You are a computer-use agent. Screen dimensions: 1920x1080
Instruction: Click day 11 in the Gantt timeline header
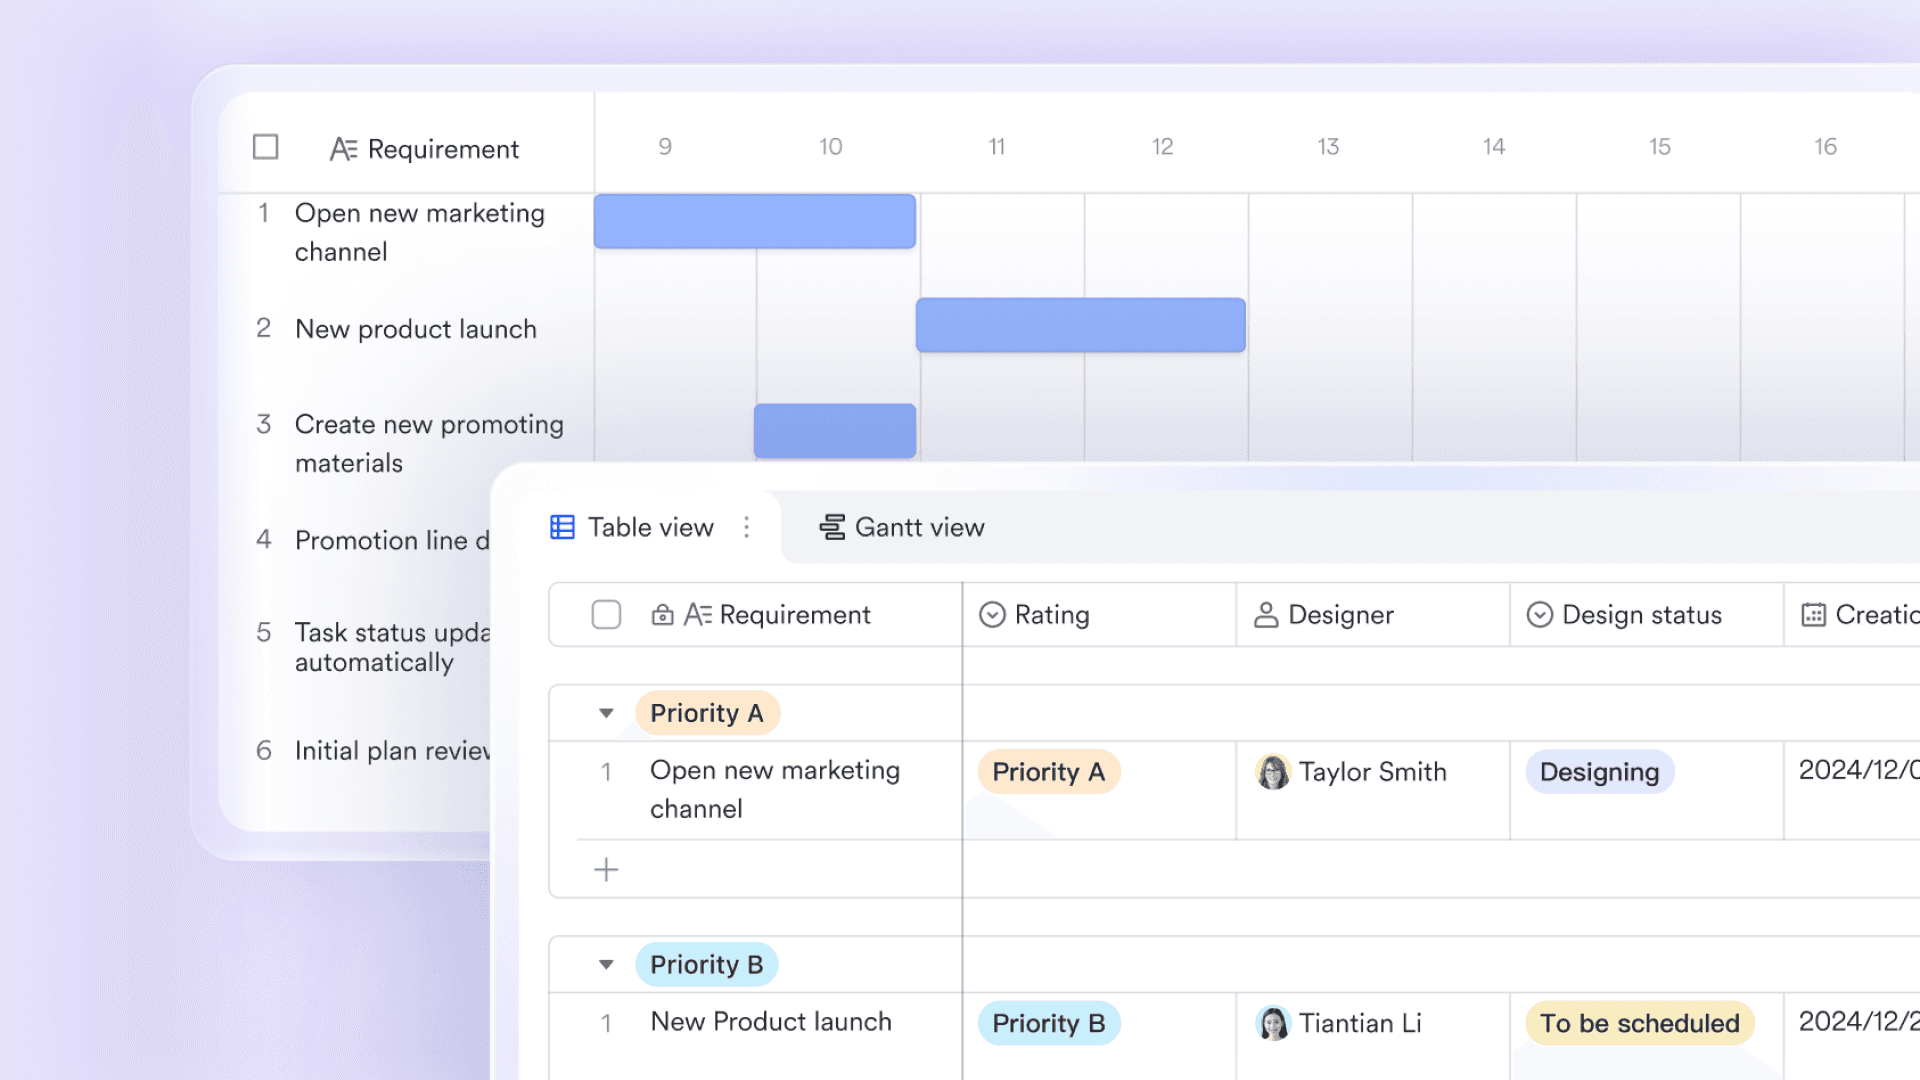(x=997, y=147)
